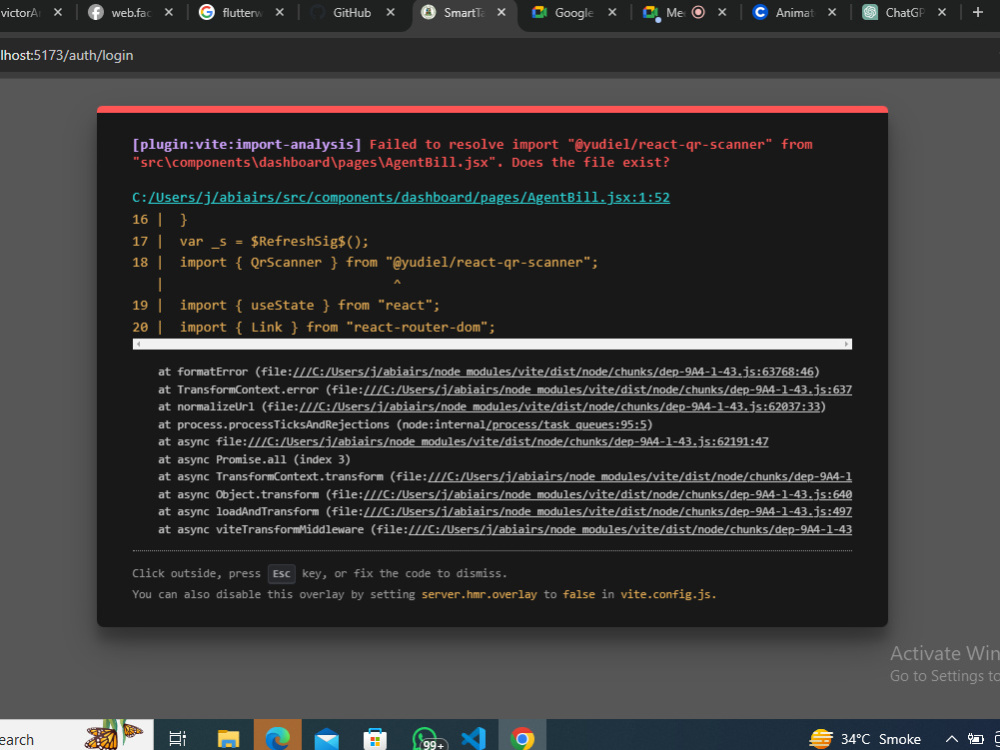Open viteTransformMiddleware stack trace file link
This screenshot has height=750, width=1000.
tap(630, 529)
